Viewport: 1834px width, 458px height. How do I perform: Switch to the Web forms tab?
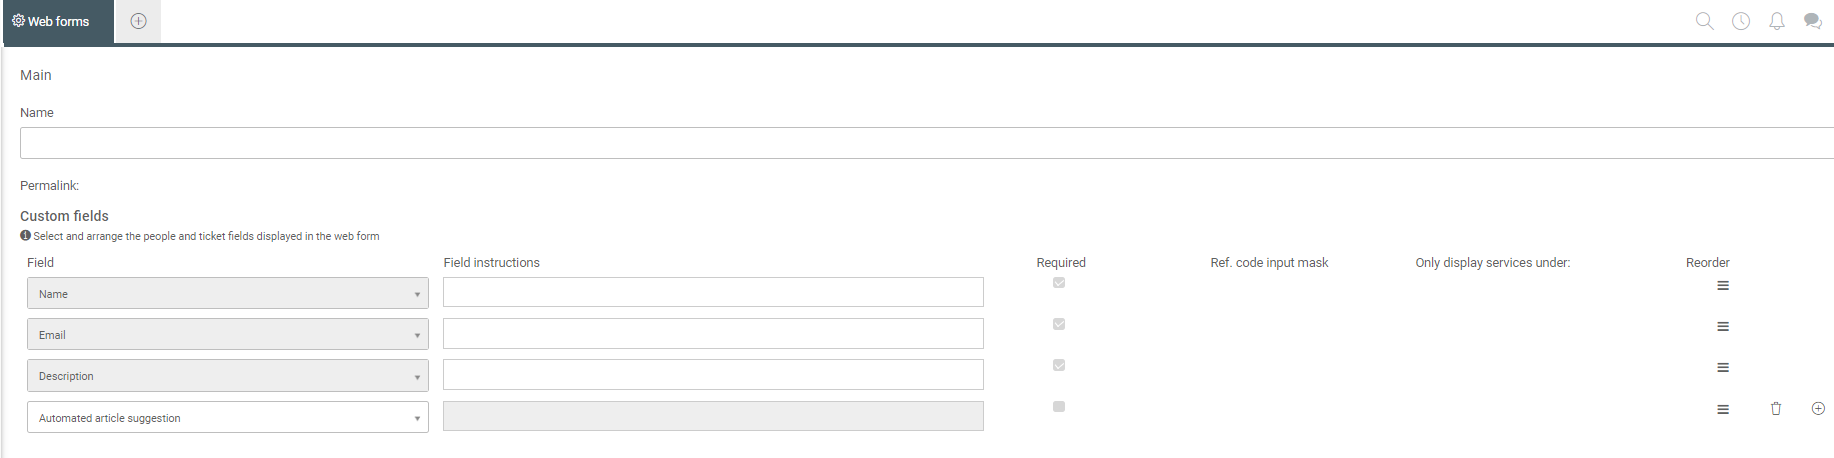pos(58,21)
